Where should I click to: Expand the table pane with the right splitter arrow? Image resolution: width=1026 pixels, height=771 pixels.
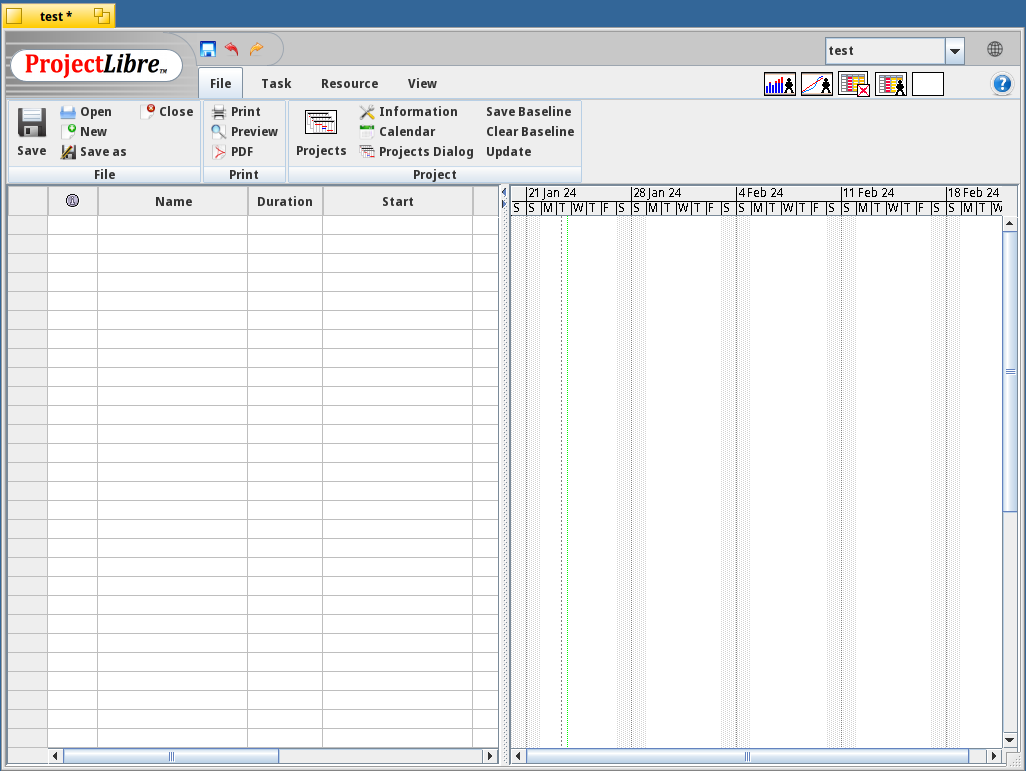(504, 204)
